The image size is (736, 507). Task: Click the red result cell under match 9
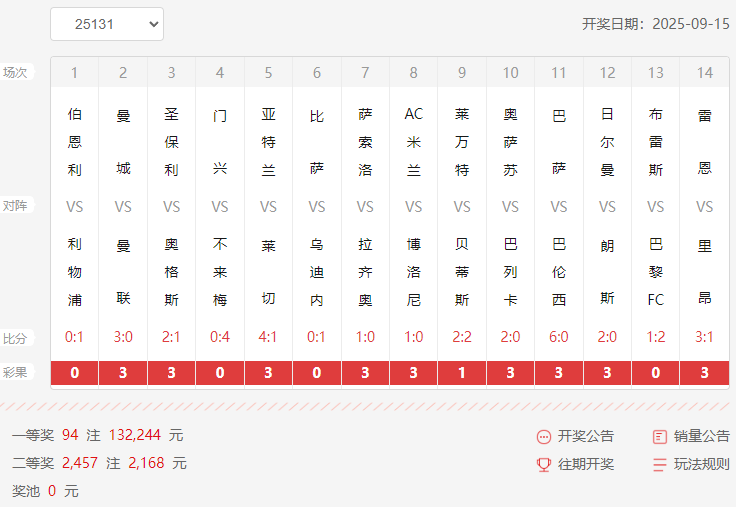tap(462, 373)
